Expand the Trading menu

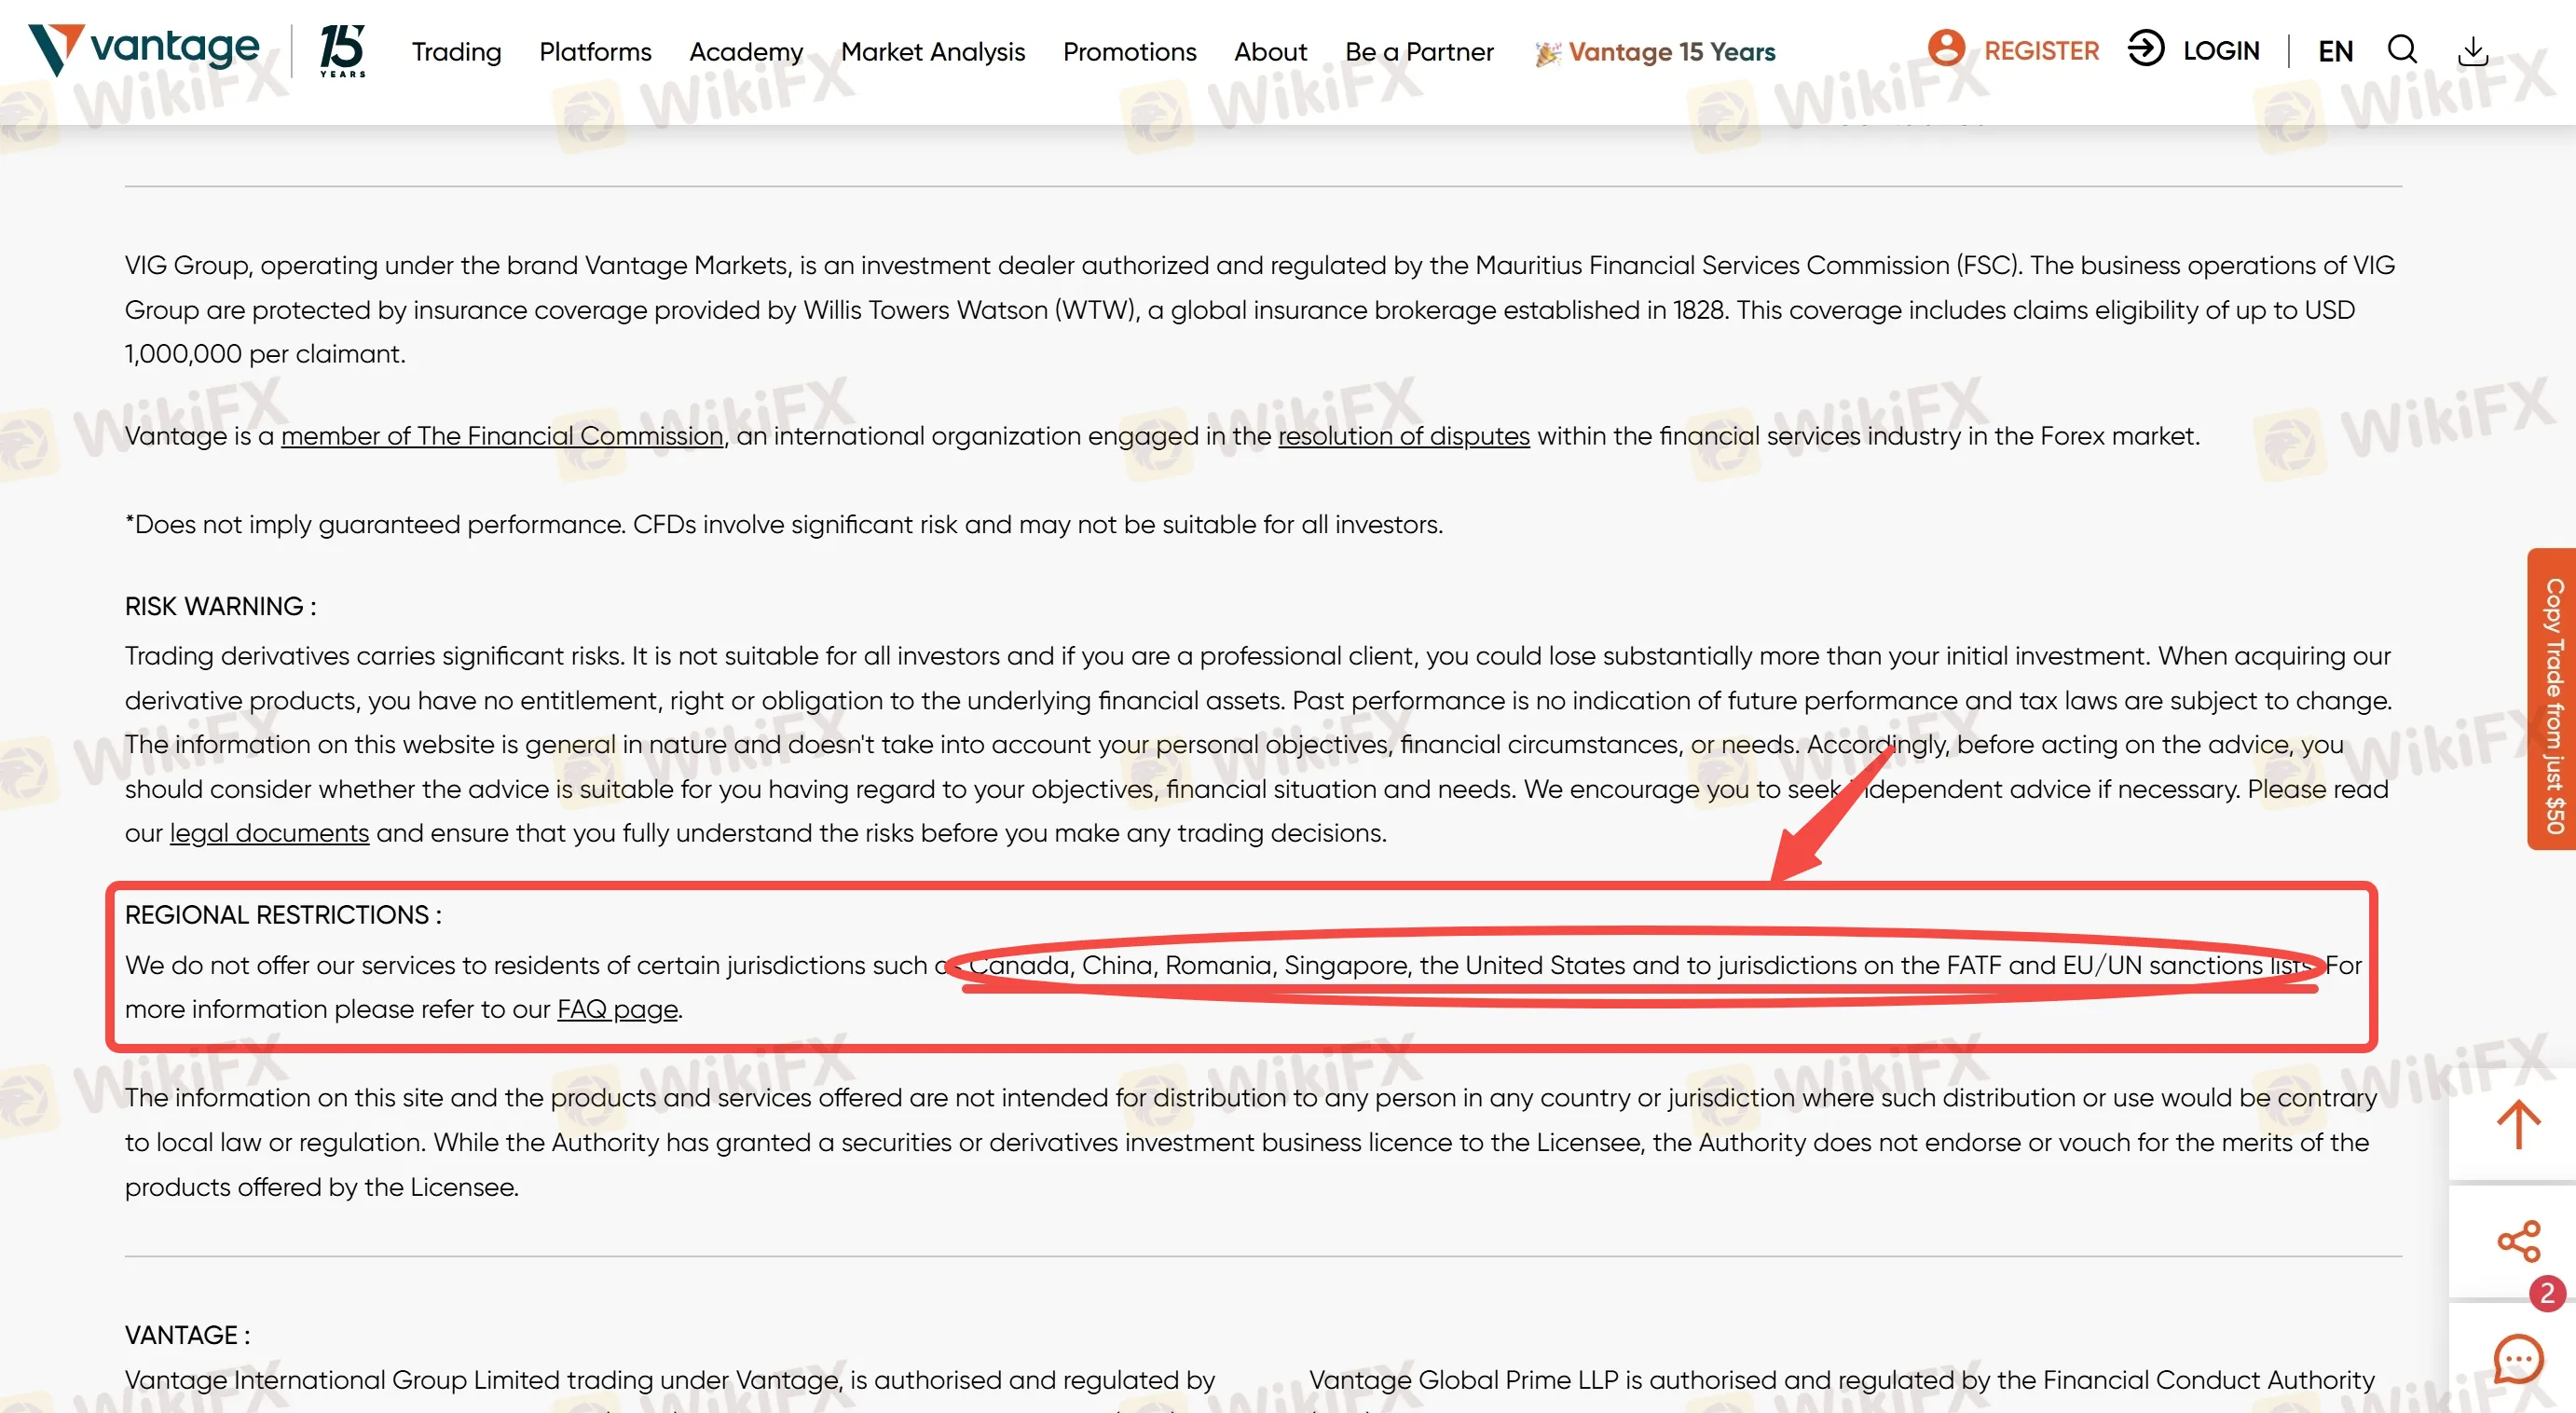[456, 52]
